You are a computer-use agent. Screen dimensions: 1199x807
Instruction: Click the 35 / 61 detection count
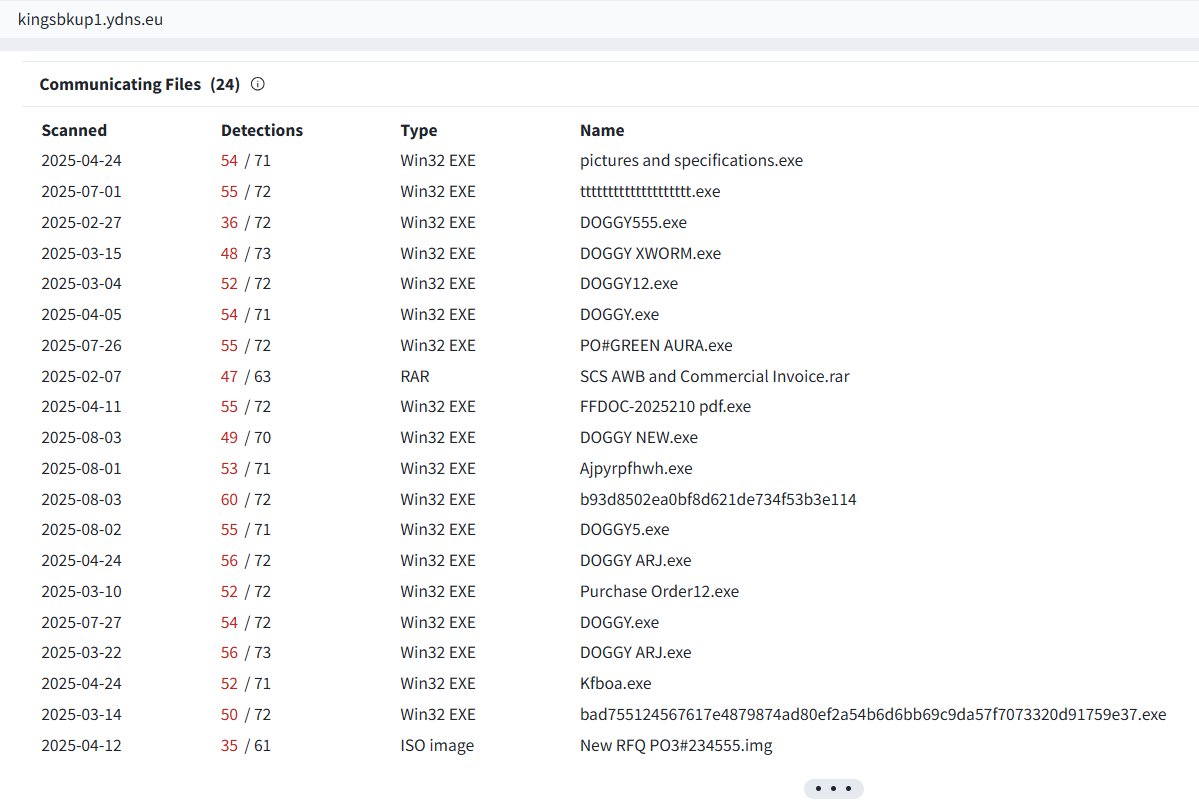245,745
